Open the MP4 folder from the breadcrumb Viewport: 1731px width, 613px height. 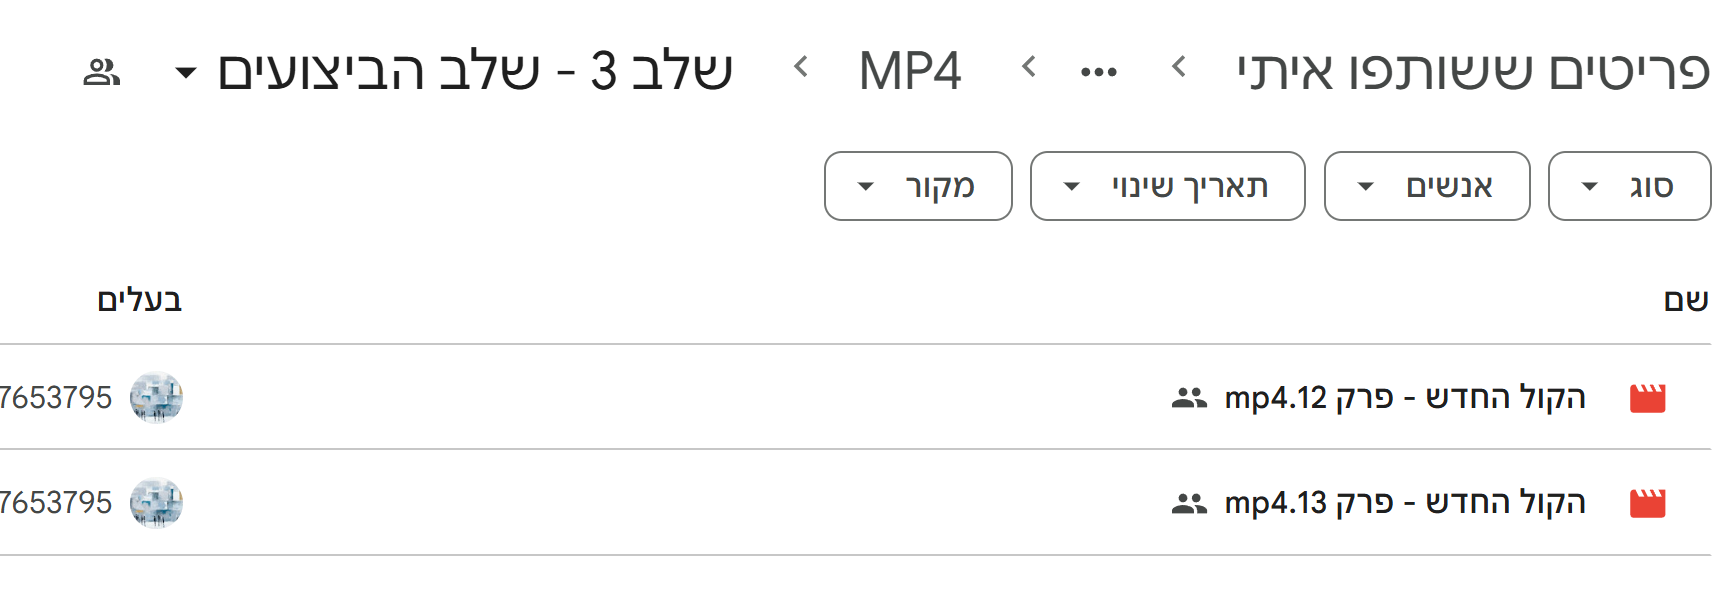[x=909, y=68]
